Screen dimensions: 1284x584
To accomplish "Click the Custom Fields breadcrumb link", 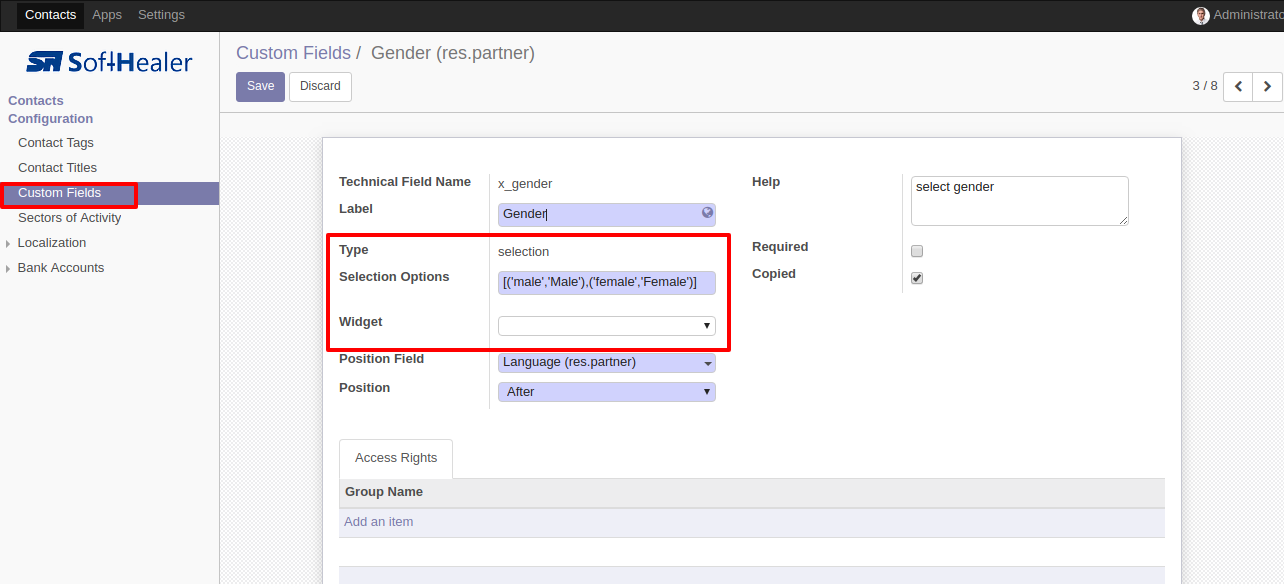I will click(x=293, y=53).
